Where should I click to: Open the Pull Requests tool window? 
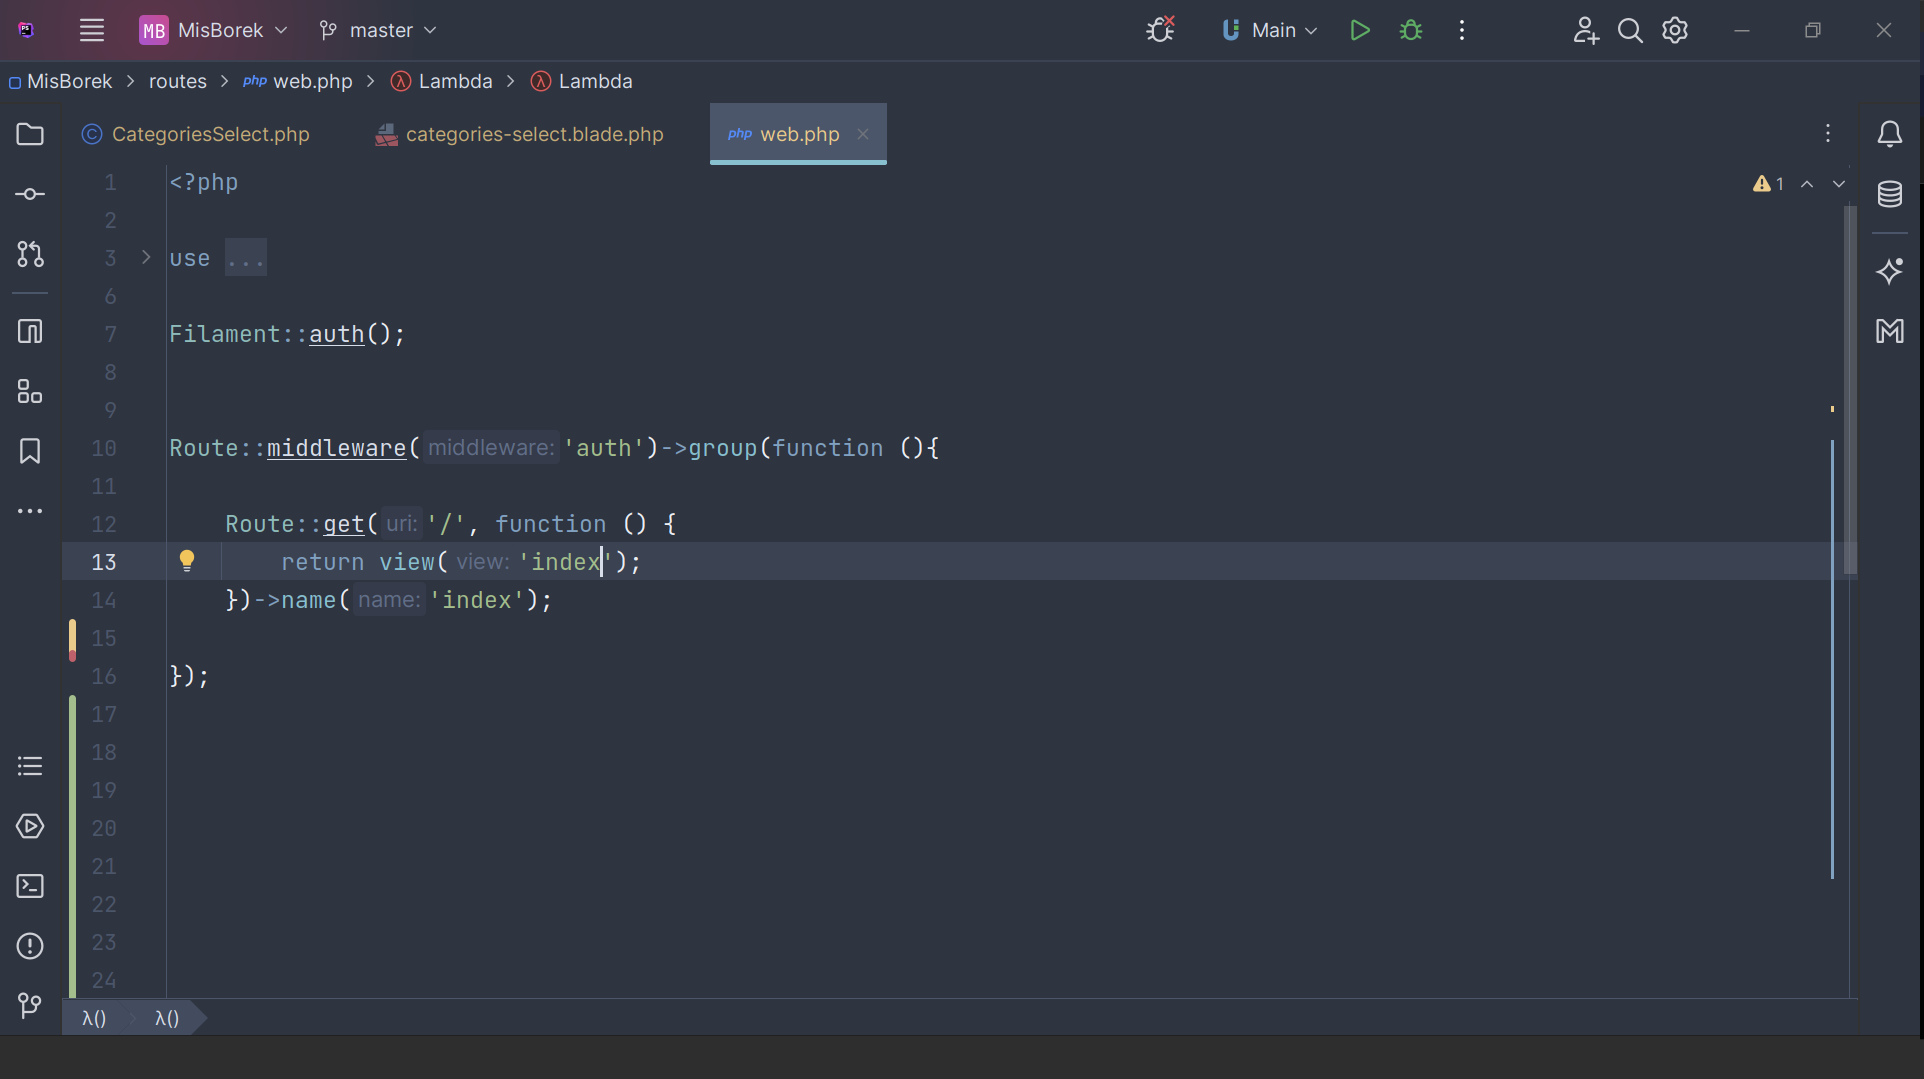(30, 254)
